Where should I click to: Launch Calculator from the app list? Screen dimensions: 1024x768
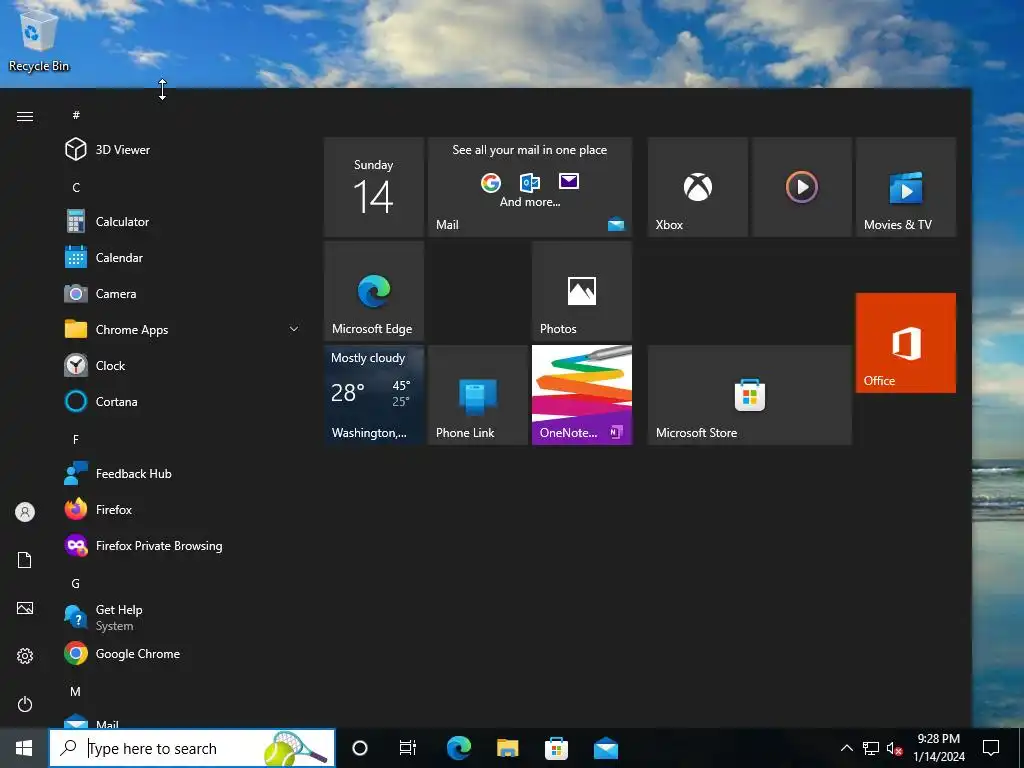tap(178, 221)
